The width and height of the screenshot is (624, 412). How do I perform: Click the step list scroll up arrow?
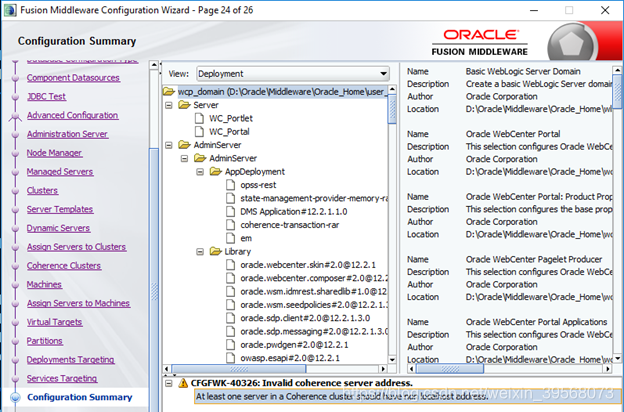click(x=154, y=65)
